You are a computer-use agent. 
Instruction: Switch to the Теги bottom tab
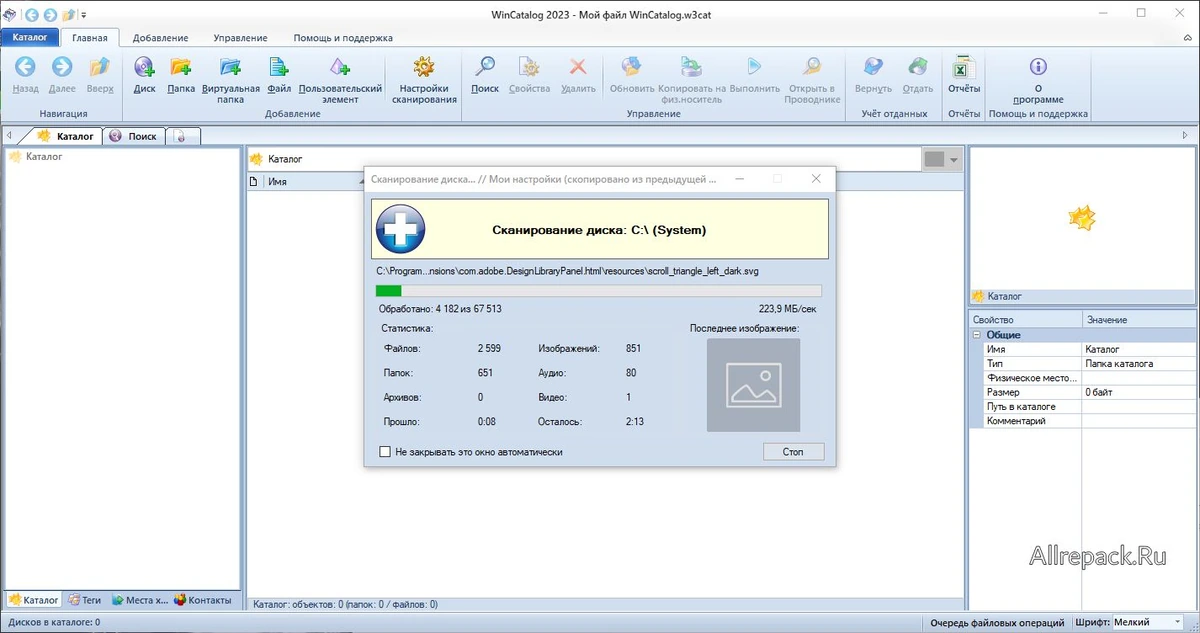[x=84, y=600]
